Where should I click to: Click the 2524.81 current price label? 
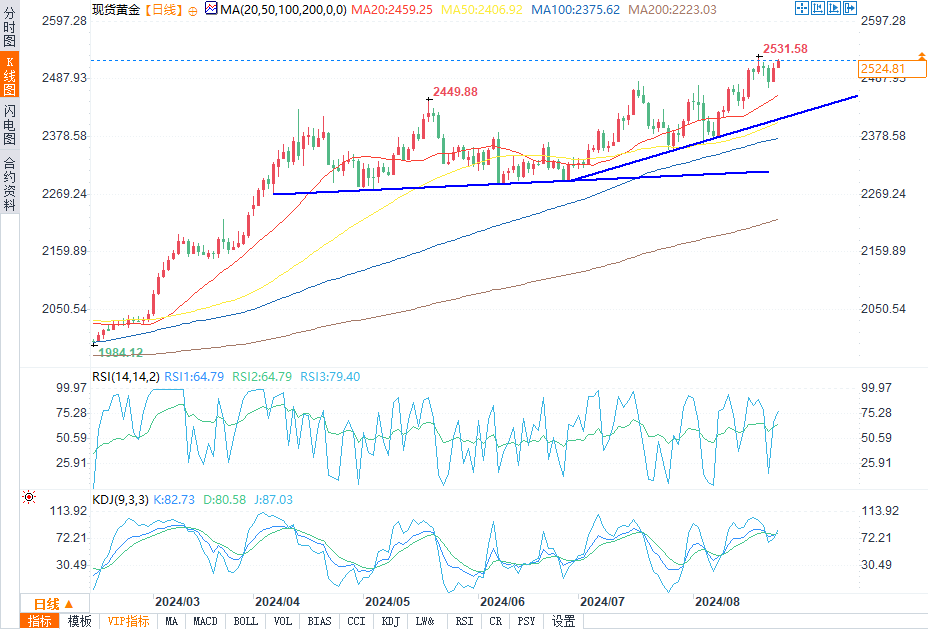pyautogui.click(x=883, y=69)
